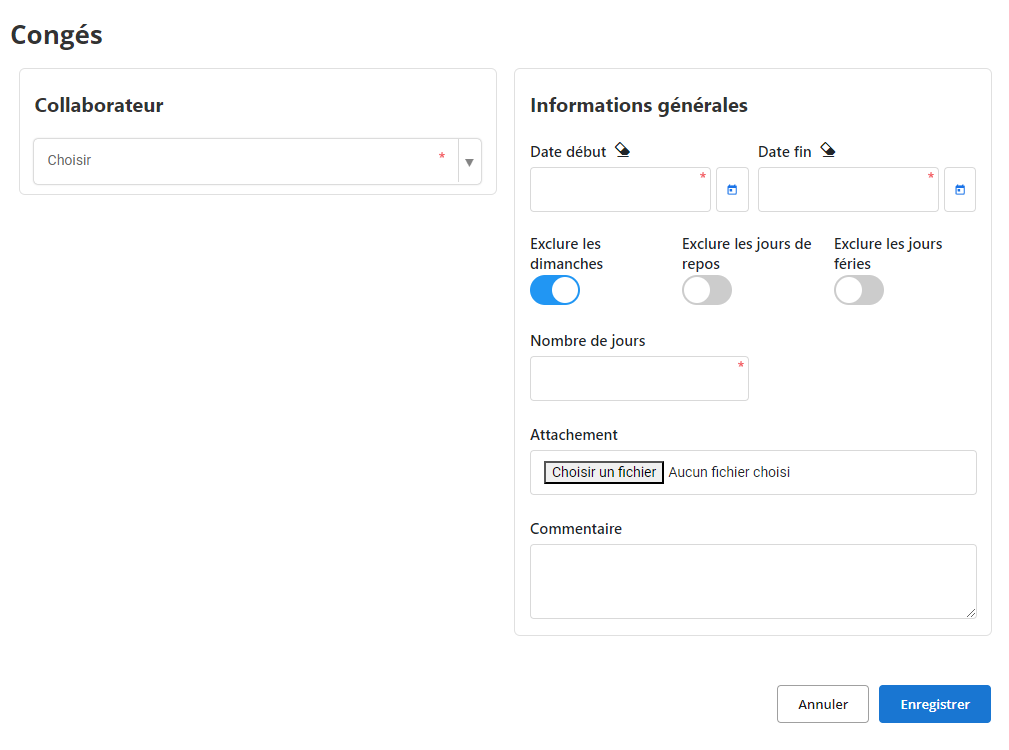Click the Choisir un fichier button
Viewport: 1009px width, 750px height.
tap(604, 472)
